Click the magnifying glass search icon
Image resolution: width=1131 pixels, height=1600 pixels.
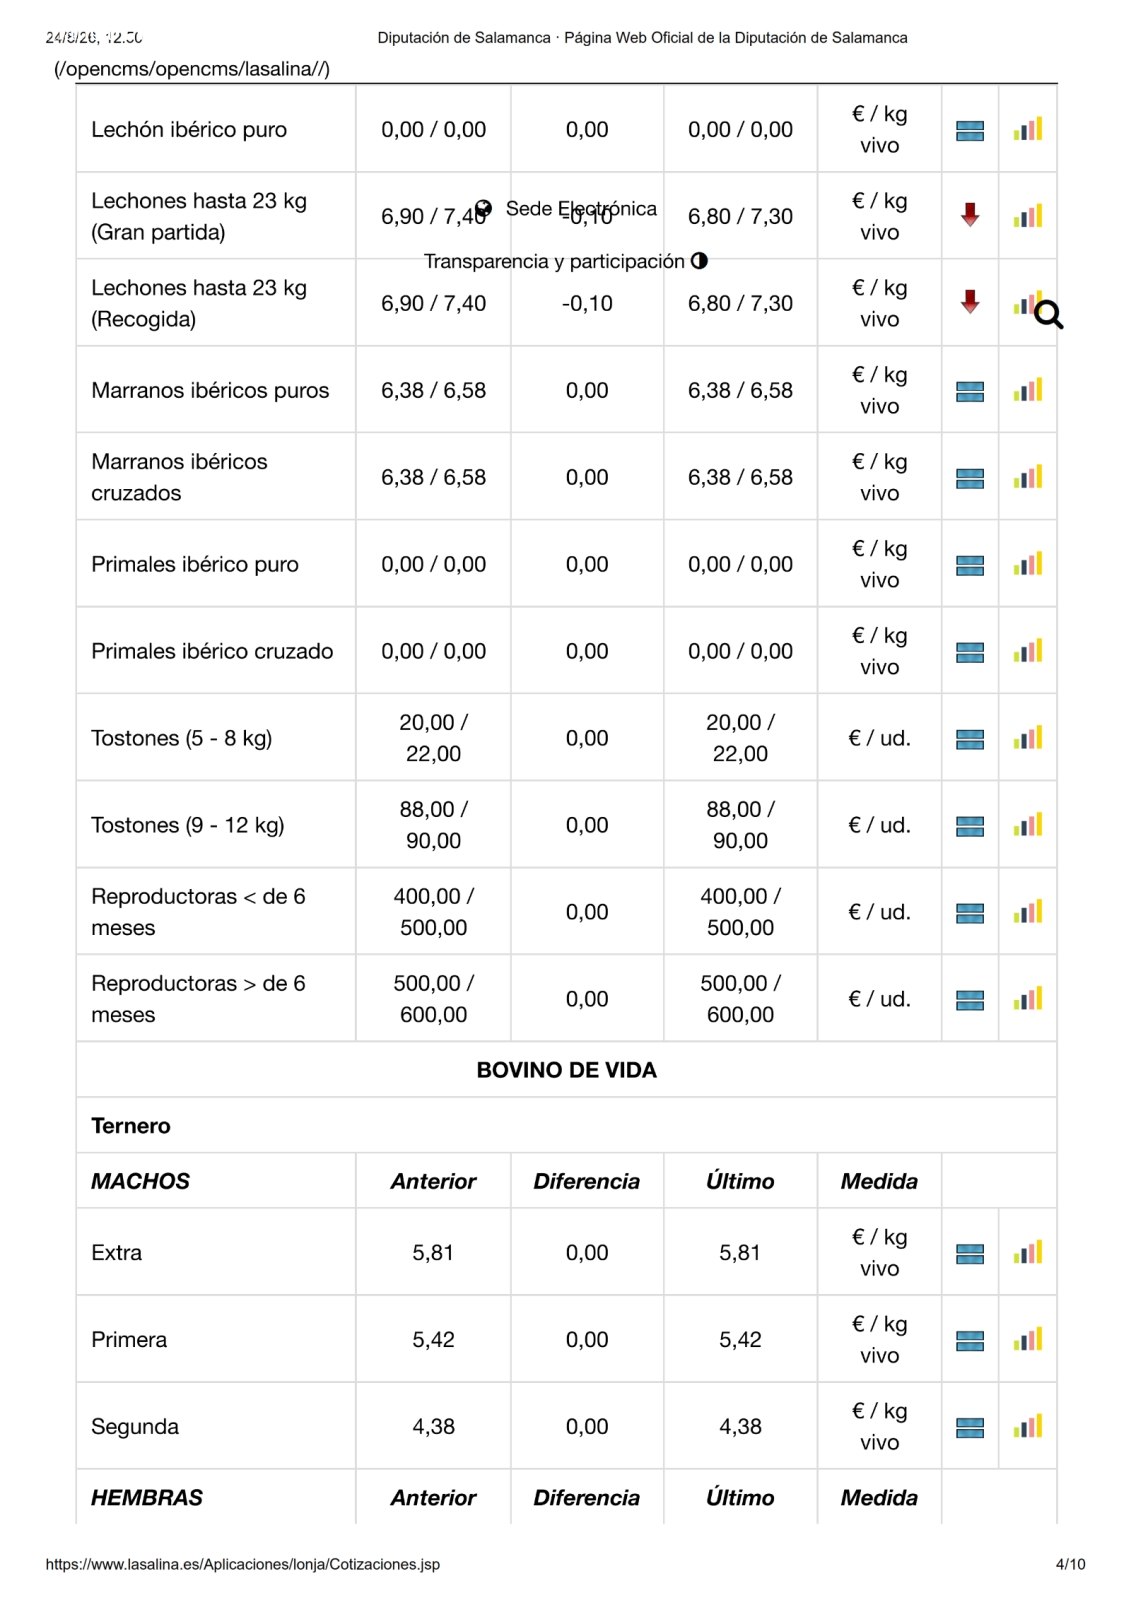tap(1048, 315)
